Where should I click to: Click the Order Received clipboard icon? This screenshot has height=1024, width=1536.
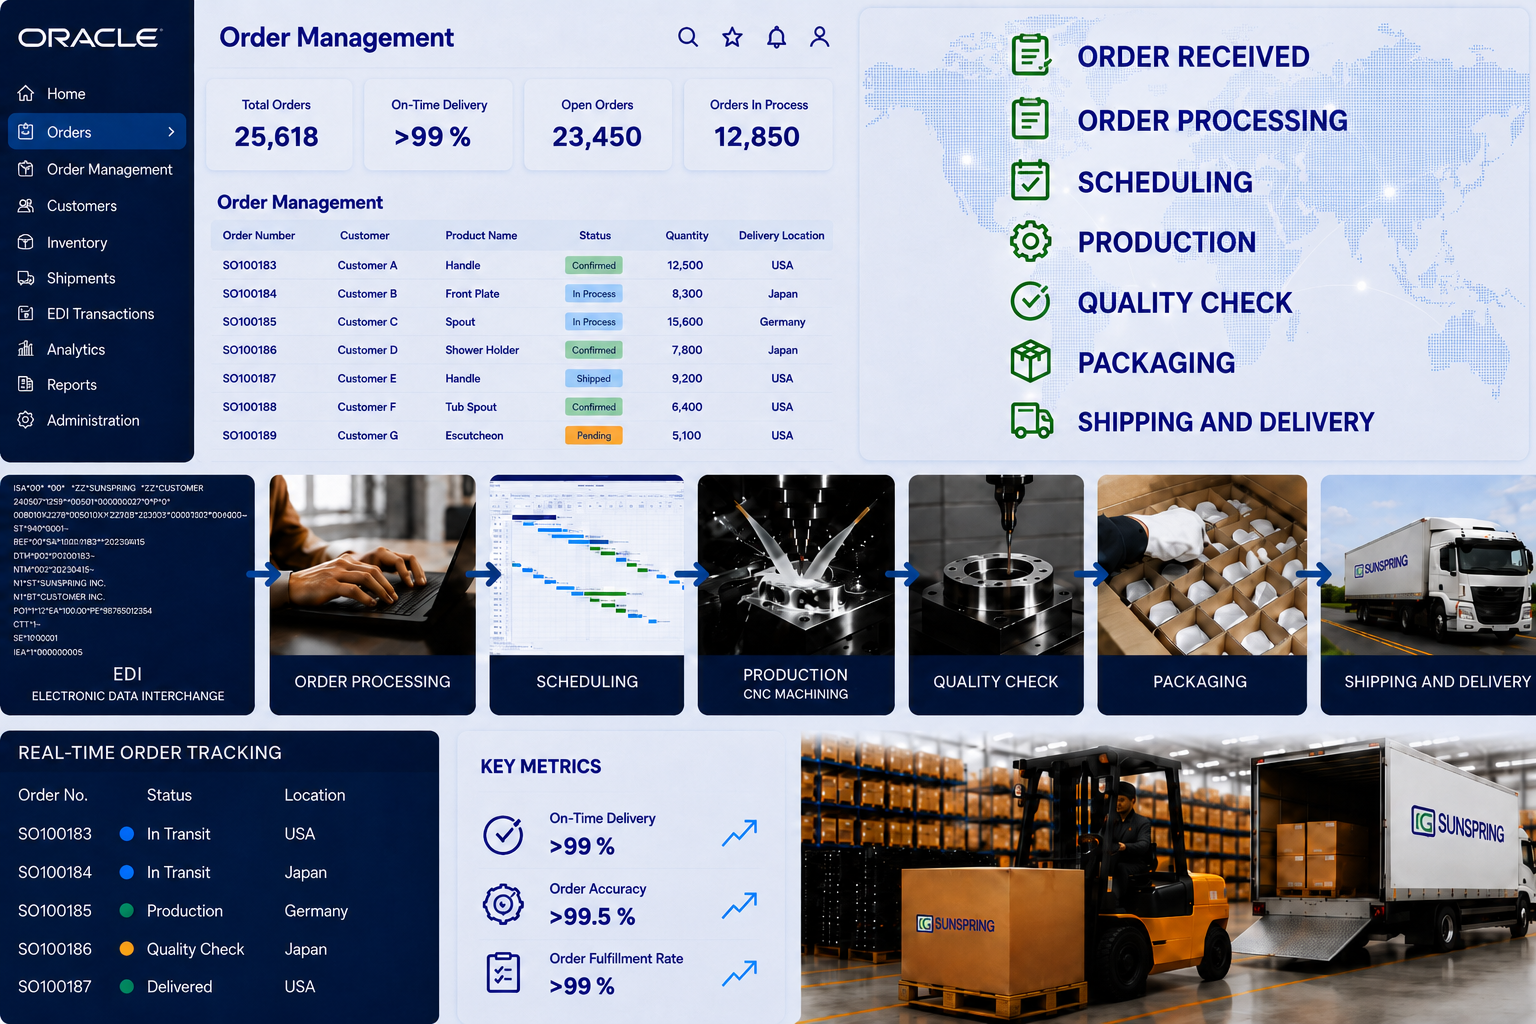coord(1031,55)
